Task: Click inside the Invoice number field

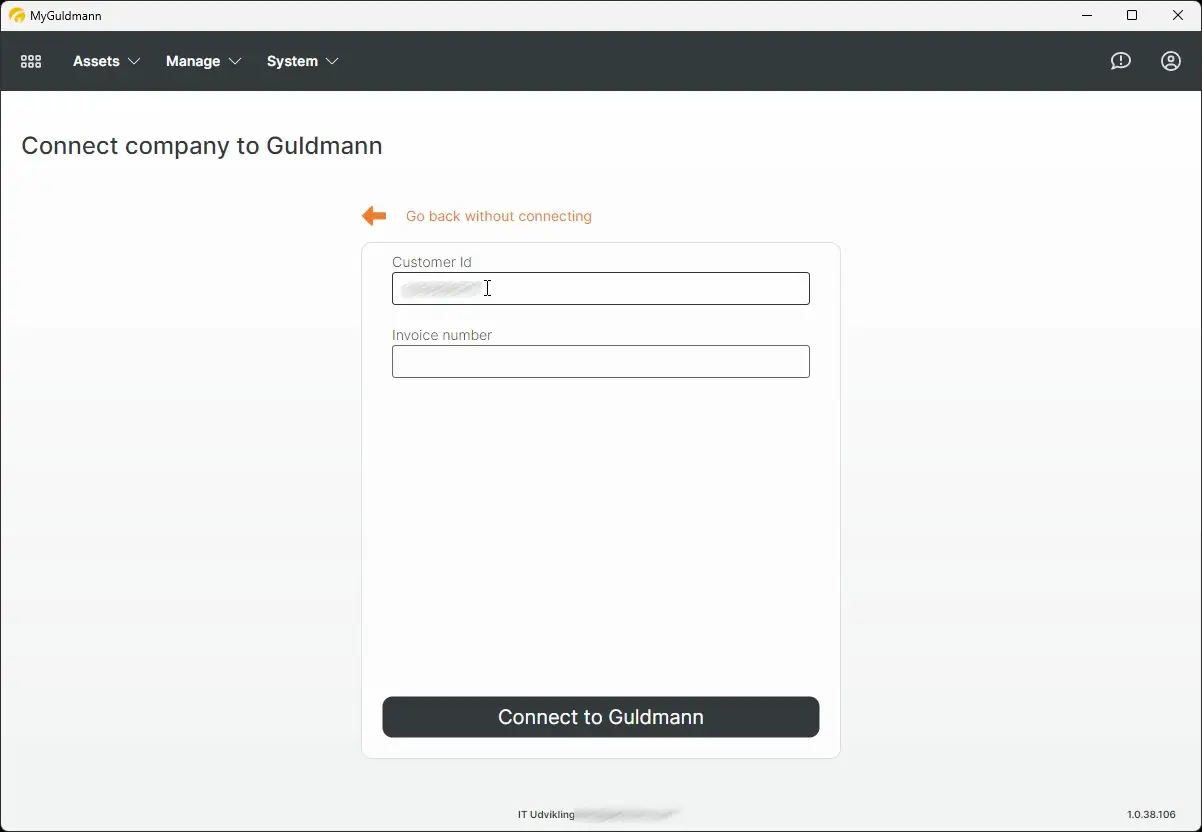Action: [600, 361]
